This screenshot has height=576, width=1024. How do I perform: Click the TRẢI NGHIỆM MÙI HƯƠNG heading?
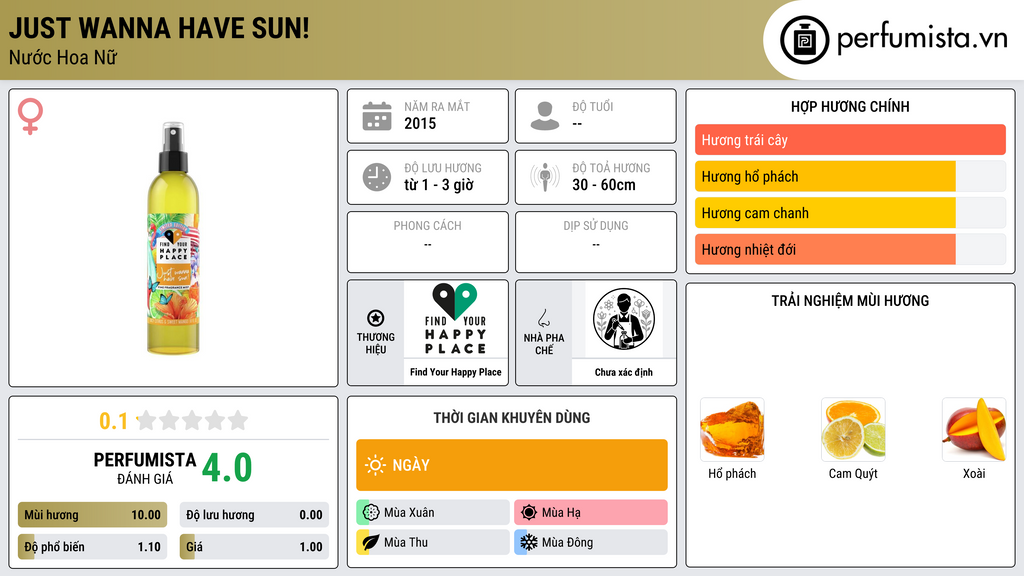click(x=850, y=301)
